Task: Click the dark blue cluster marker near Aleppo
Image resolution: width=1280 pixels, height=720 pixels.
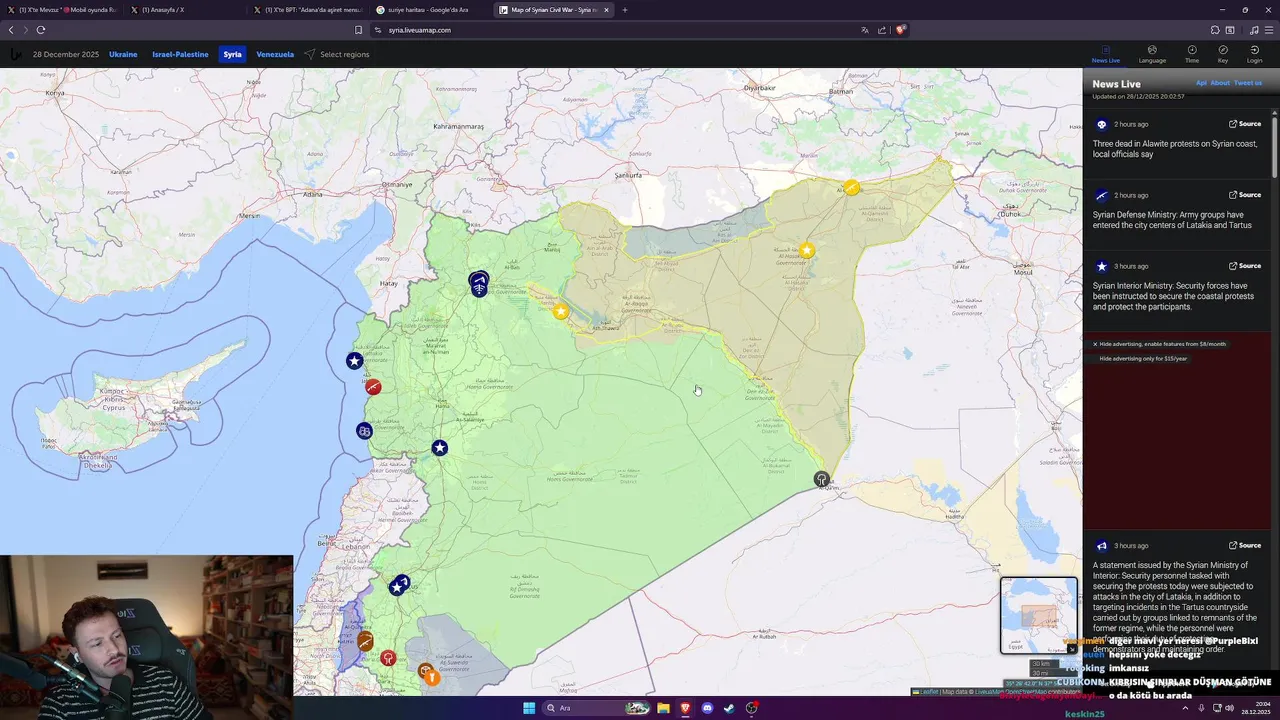Action: [x=479, y=284]
